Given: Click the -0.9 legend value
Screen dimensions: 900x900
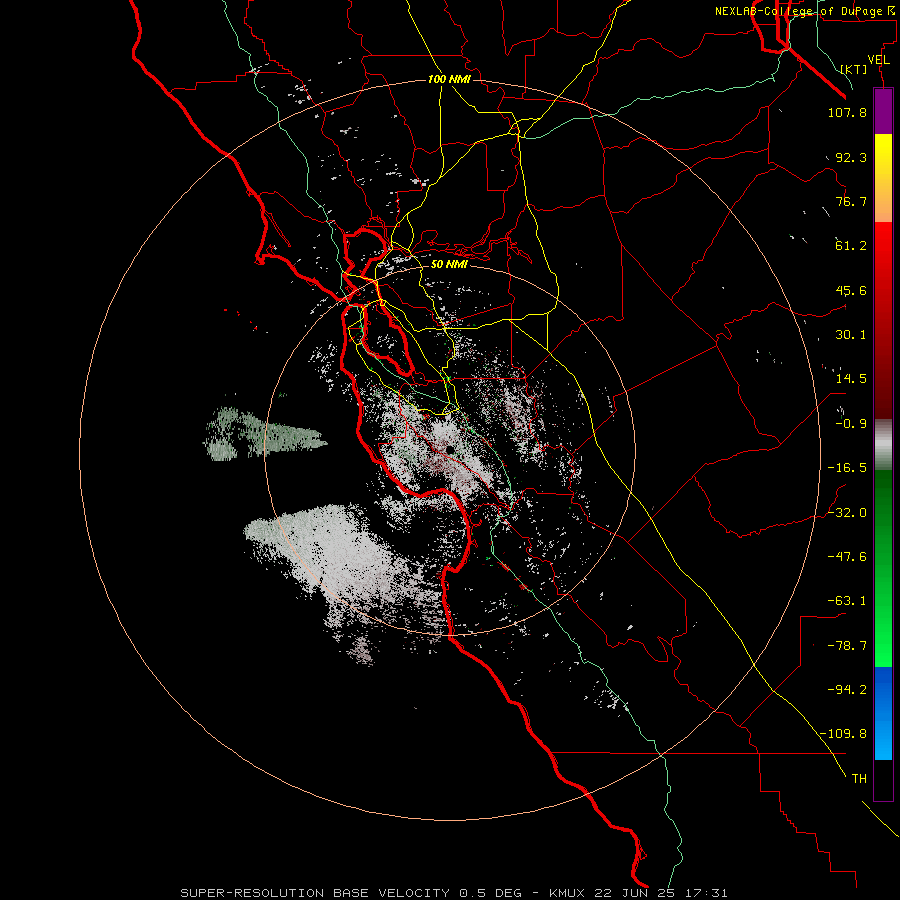Looking at the screenshot, I should (x=851, y=424).
